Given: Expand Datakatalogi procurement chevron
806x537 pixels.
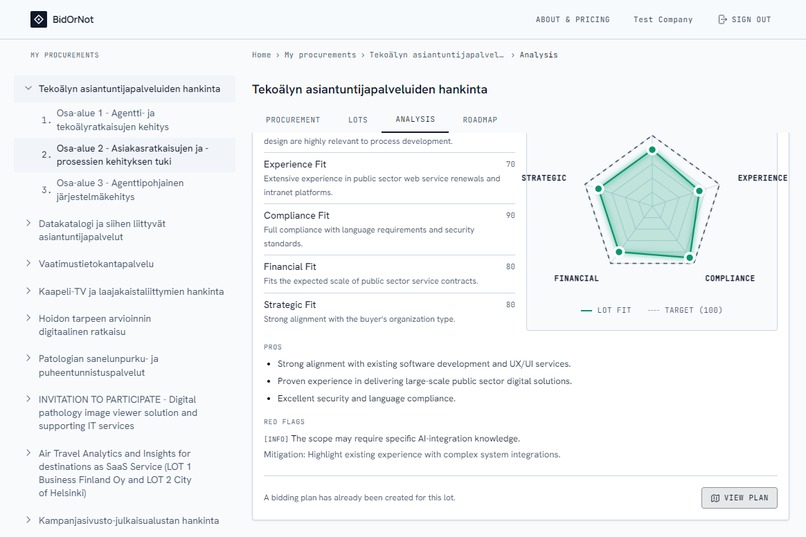Looking at the screenshot, I should click(x=28, y=223).
